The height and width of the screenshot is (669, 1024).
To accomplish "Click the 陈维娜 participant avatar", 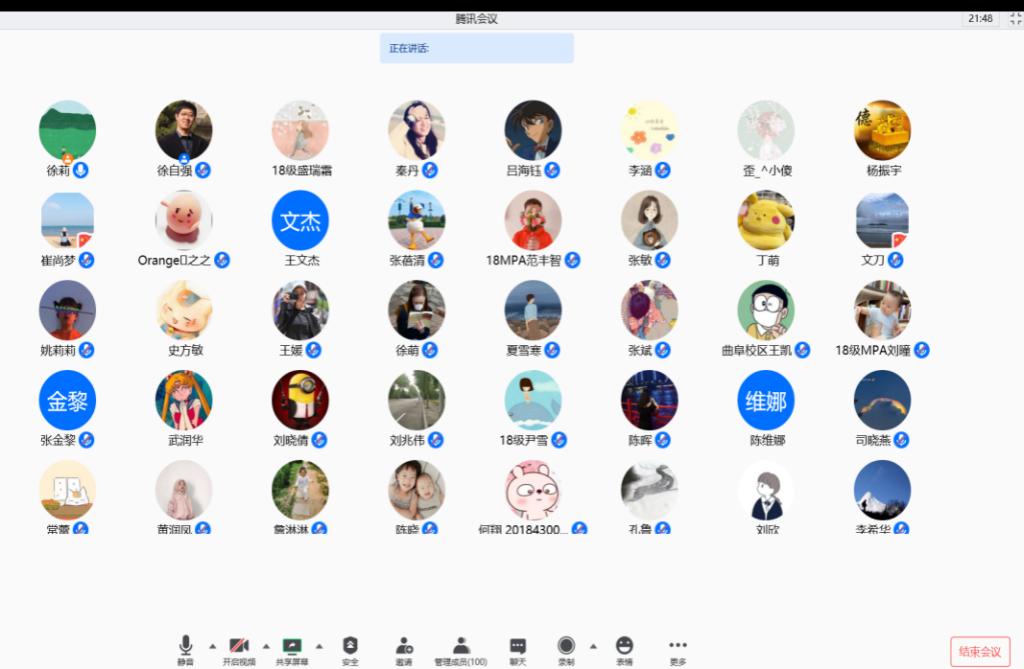I will click(x=766, y=400).
